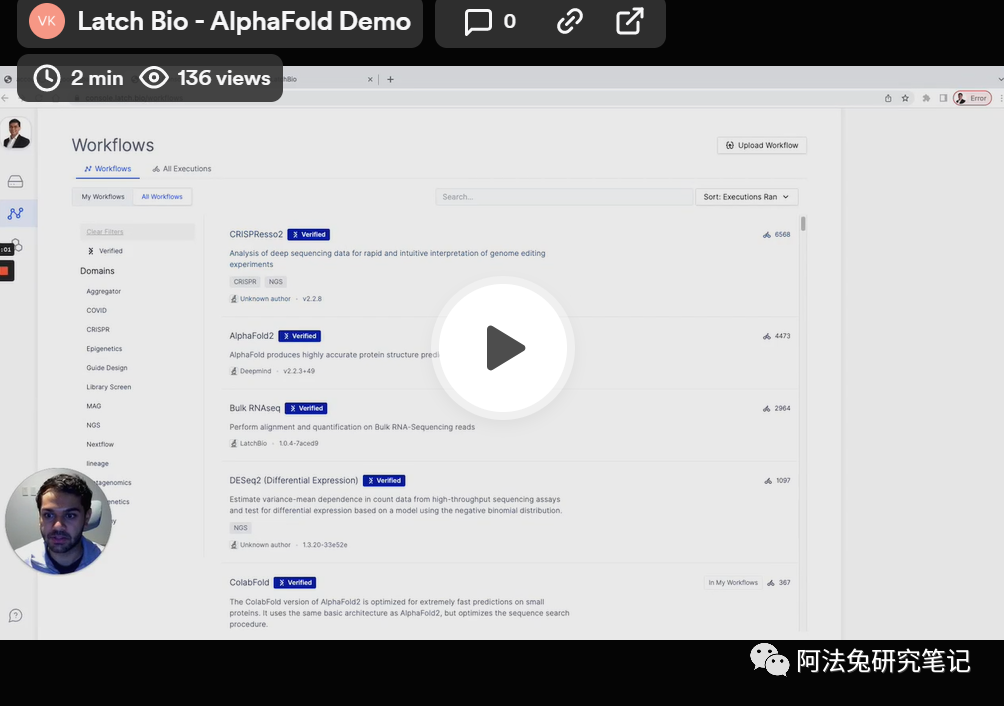
Task: Play the AlphaFold demo video
Action: click(503, 348)
